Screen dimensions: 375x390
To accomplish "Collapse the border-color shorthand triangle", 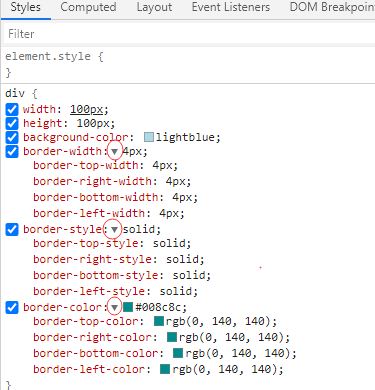I will (x=115, y=308).
